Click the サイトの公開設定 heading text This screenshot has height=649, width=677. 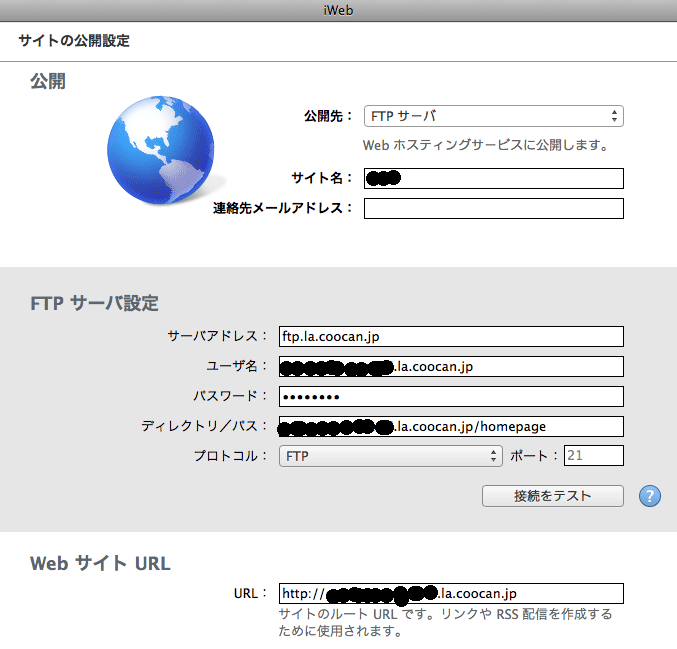pyautogui.click(x=74, y=41)
